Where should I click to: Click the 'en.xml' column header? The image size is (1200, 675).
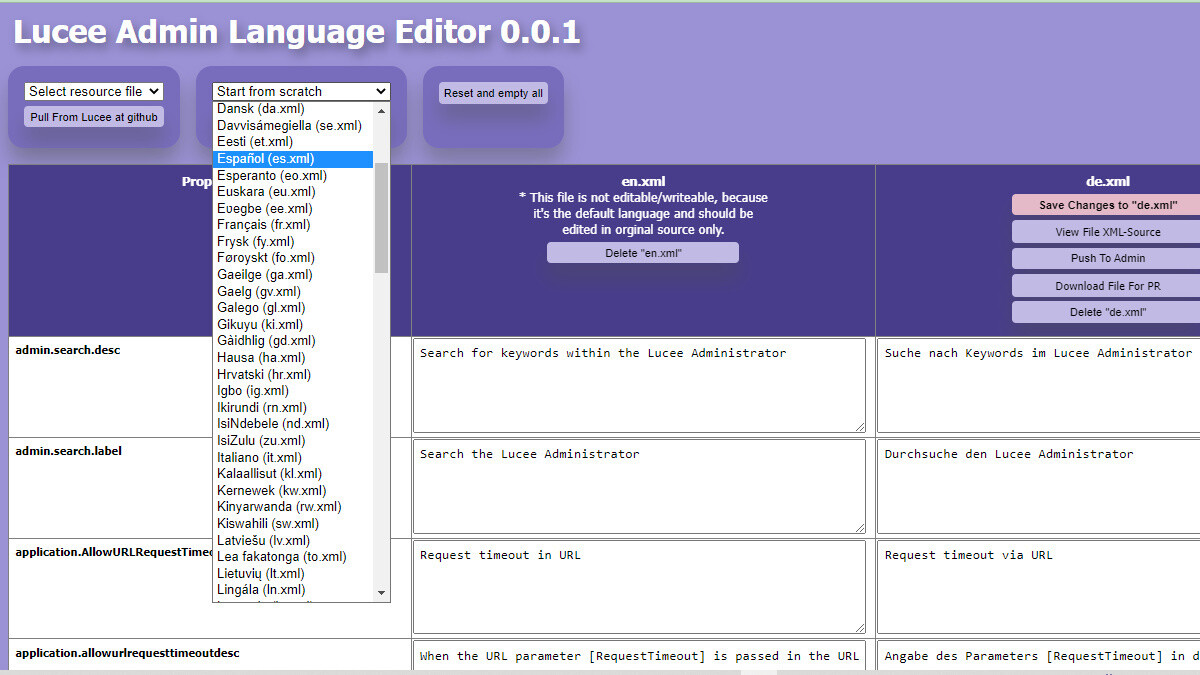(x=643, y=182)
